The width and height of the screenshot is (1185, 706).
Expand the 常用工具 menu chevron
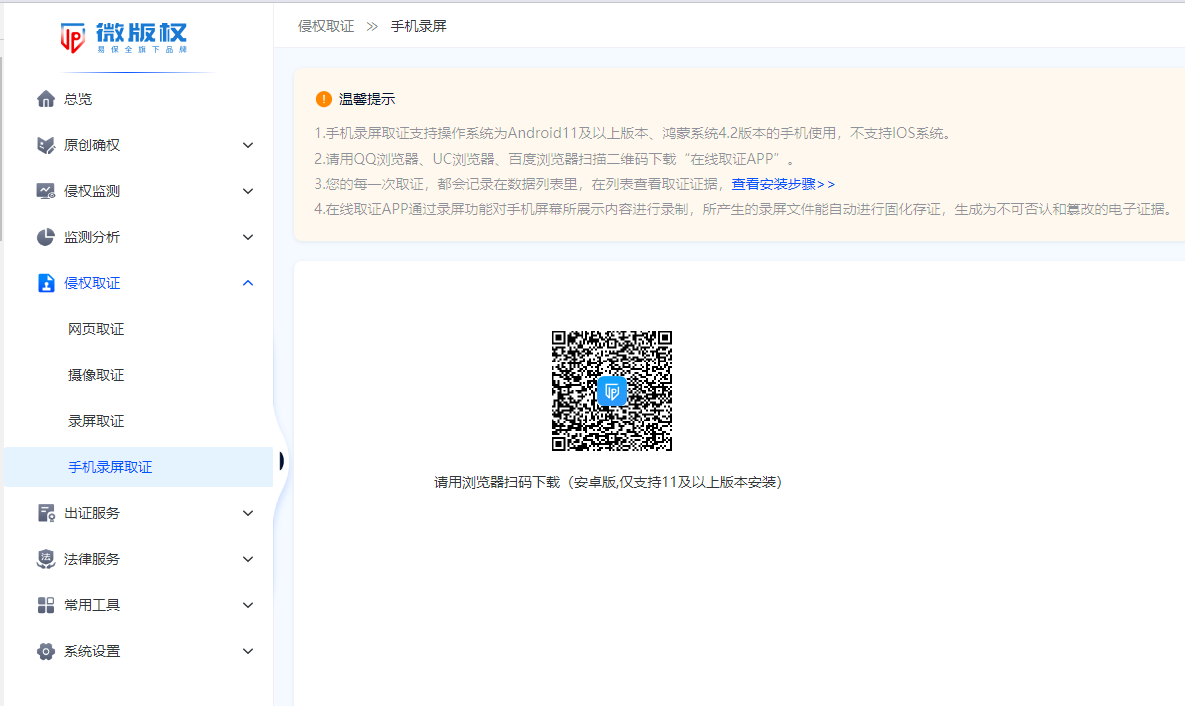248,605
